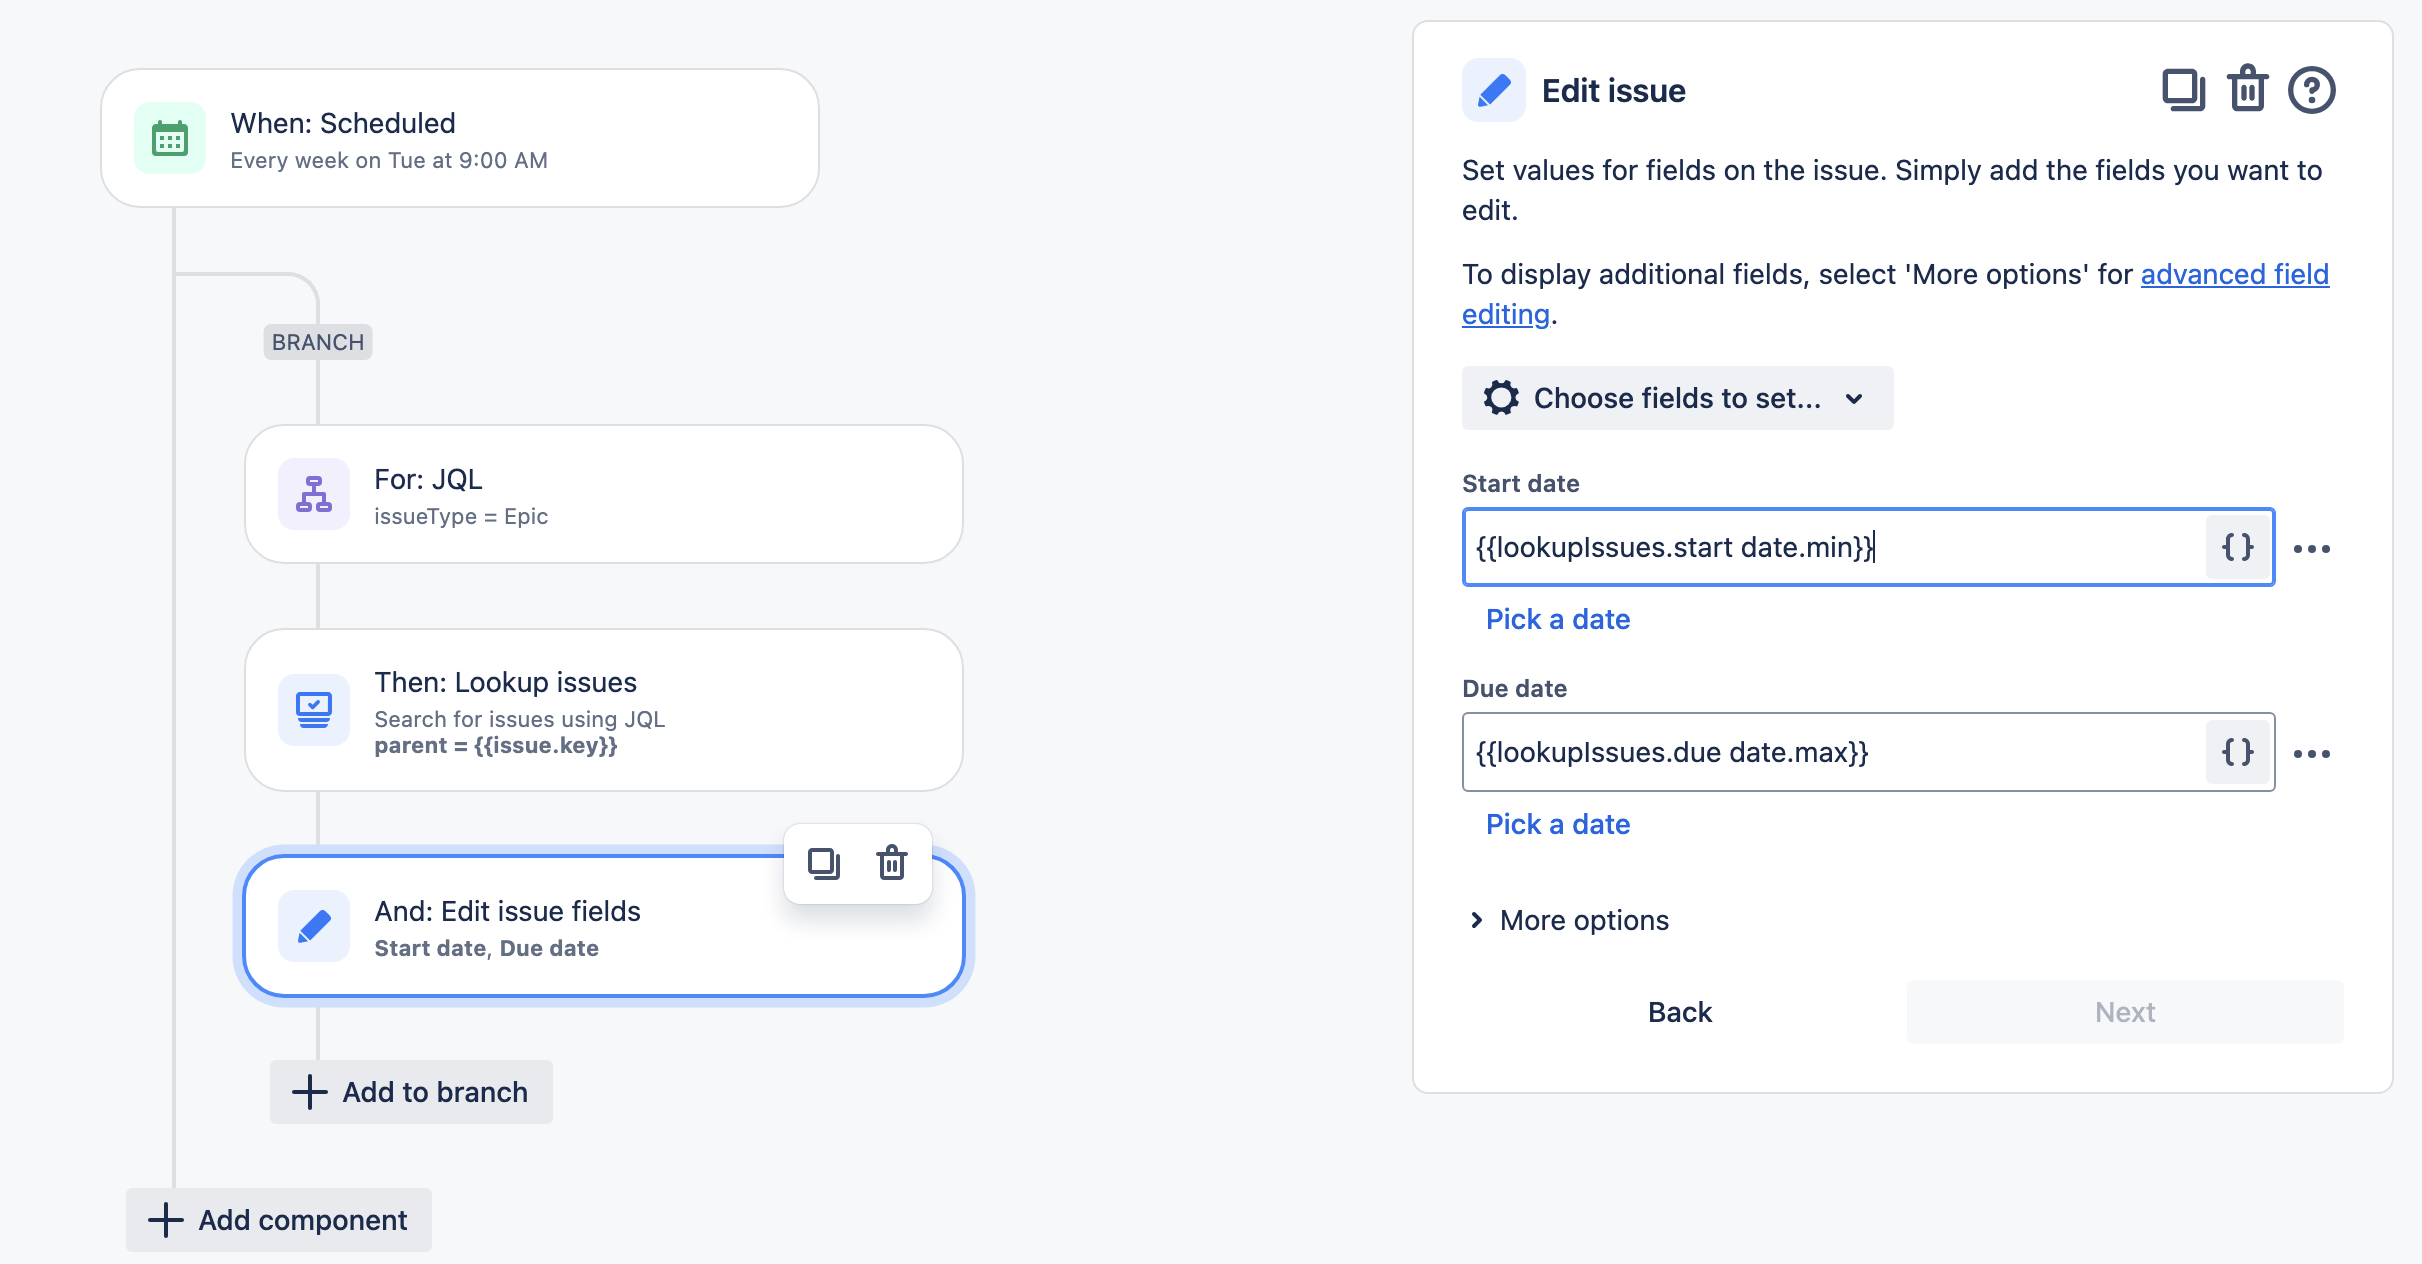Click the Scheduled trigger calendar icon

coord(170,139)
